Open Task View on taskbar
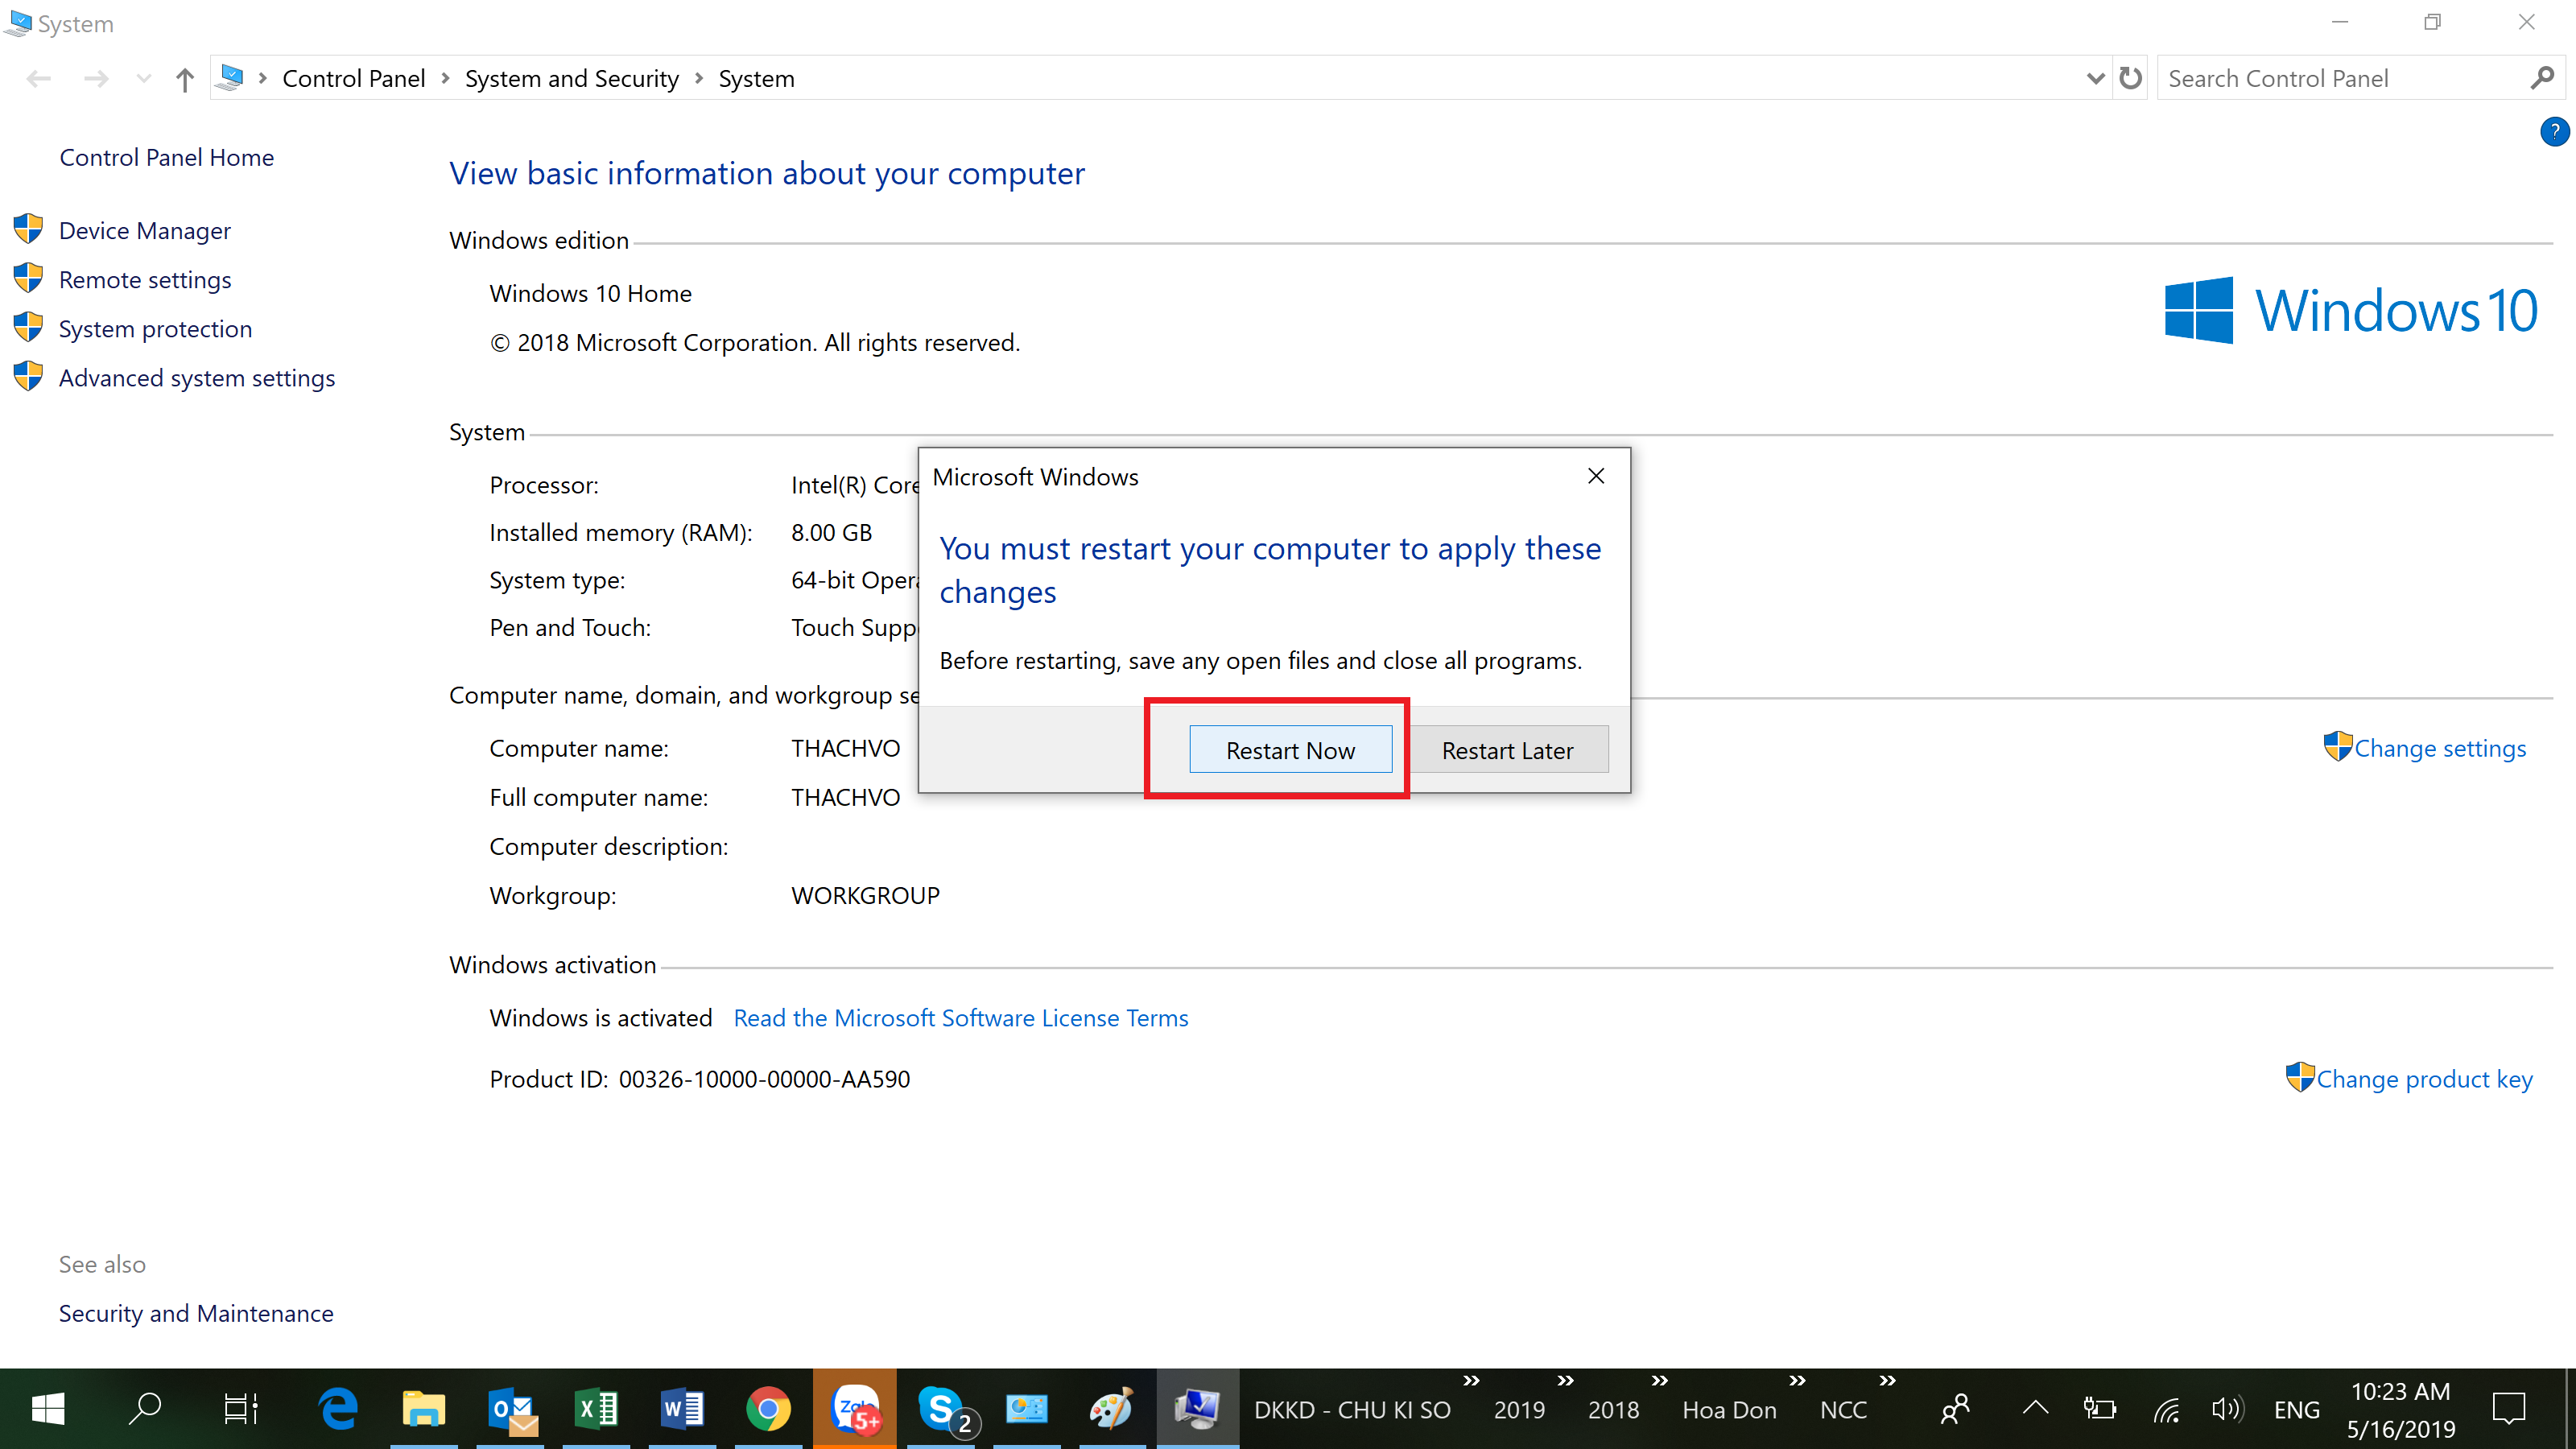Viewport: 2576px width, 1449px height. coord(241,1409)
